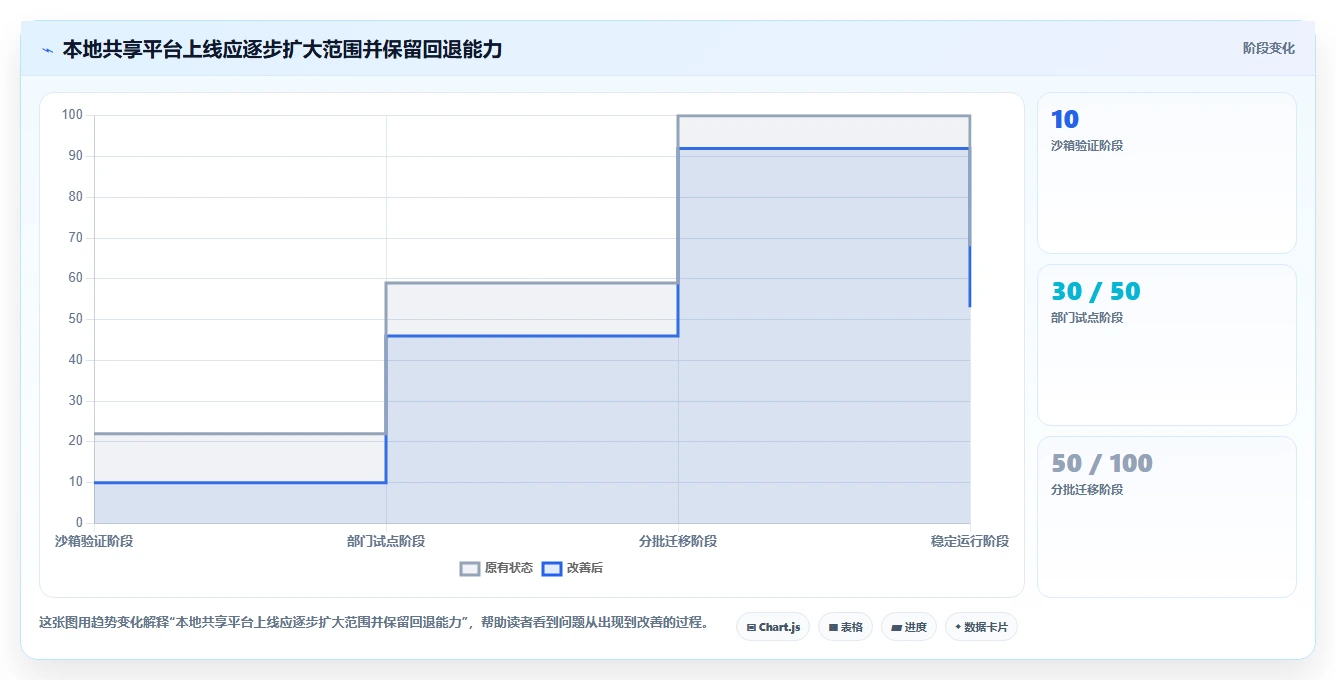Click the 10 沙箱验证阶段 card value
Viewport: 1336px width, 680px height.
[x=1065, y=120]
